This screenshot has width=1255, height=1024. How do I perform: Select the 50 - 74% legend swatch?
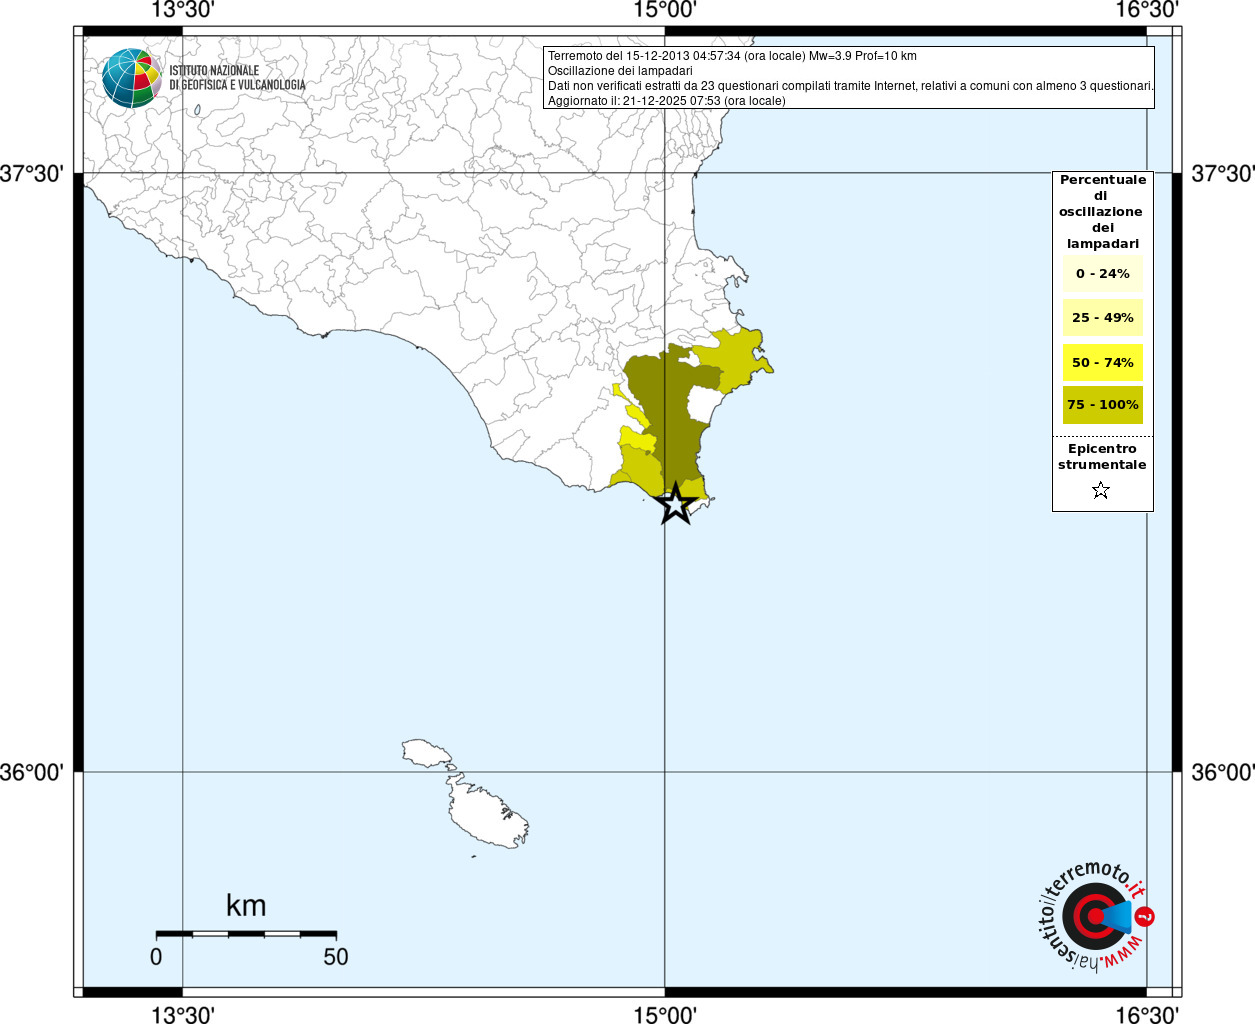point(1102,362)
